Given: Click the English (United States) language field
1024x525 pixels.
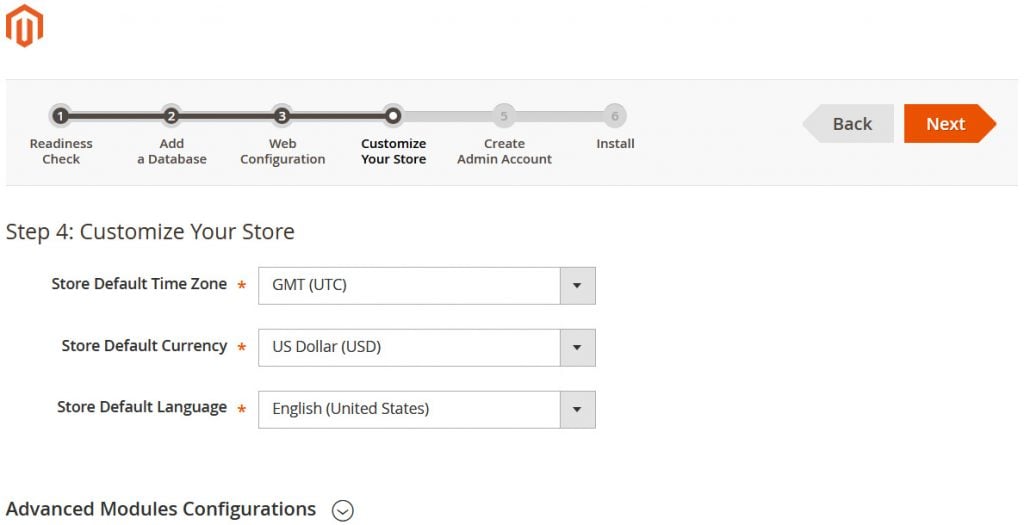Looking at the screenshot, I should click(x=409, y=409).
